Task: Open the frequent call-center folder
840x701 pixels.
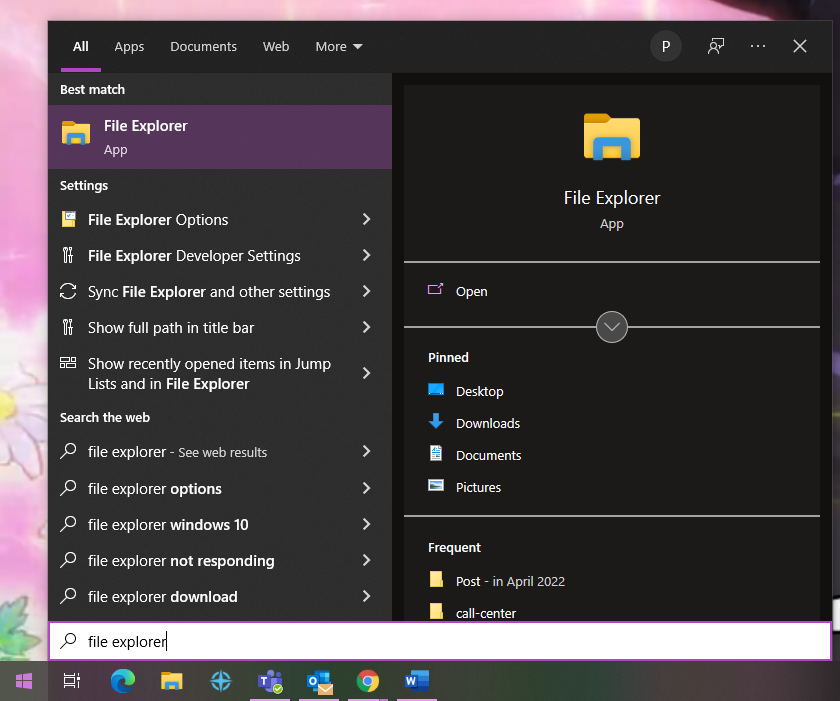Action: pyautogui.click(x=484, y=612)
